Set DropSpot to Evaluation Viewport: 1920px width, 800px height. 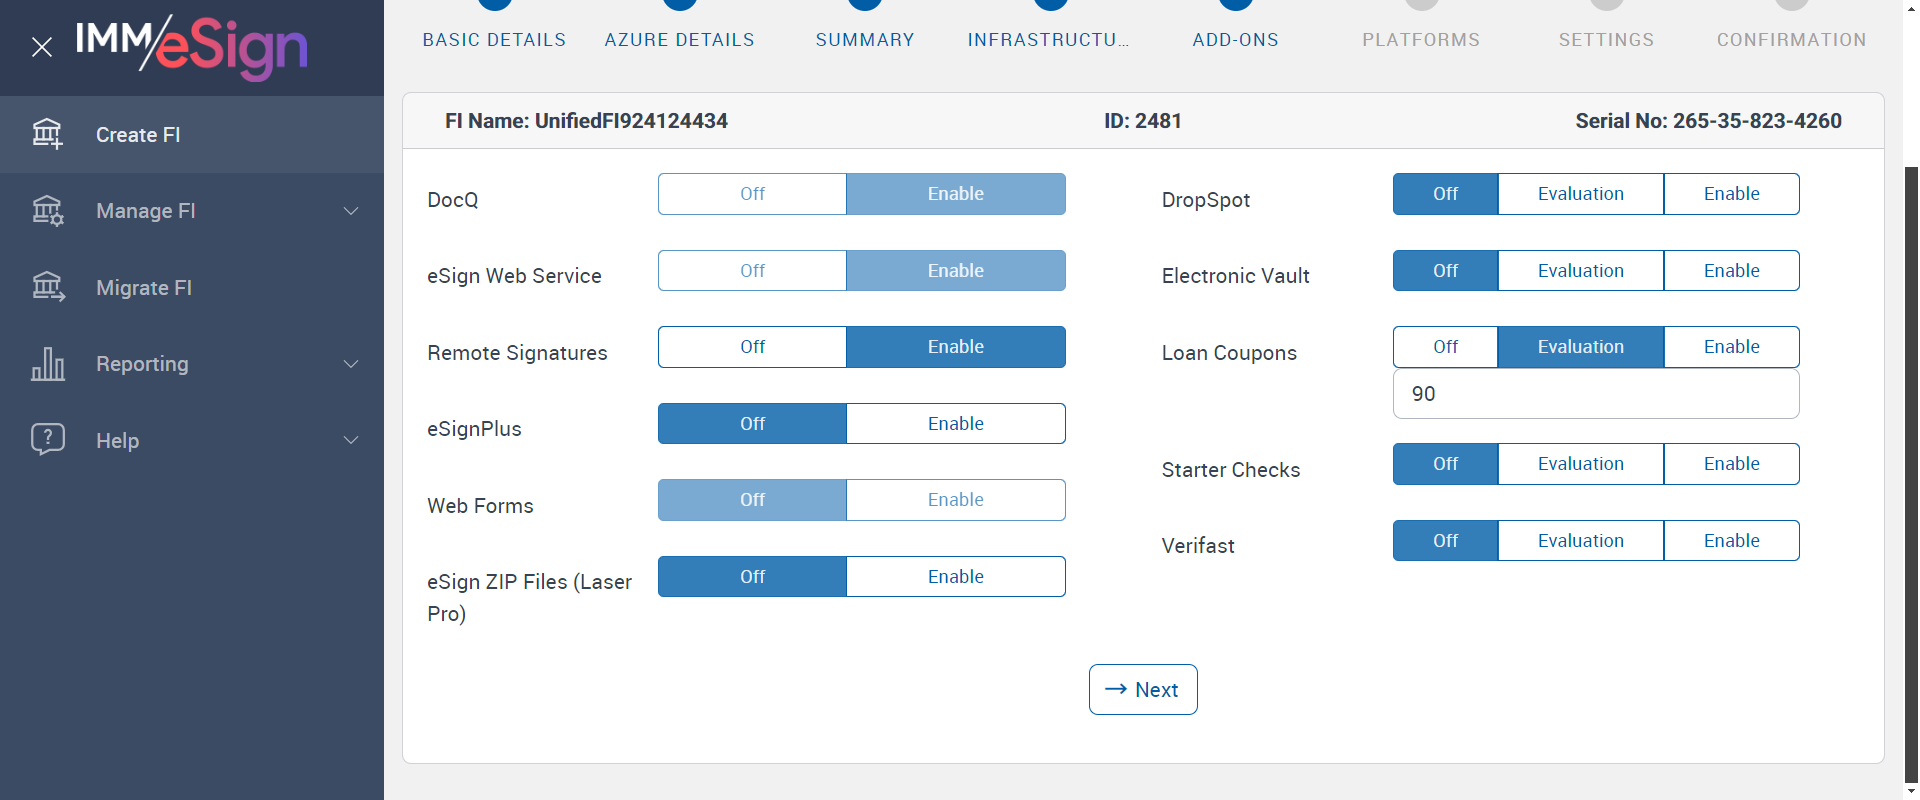tap(1581, 194)
